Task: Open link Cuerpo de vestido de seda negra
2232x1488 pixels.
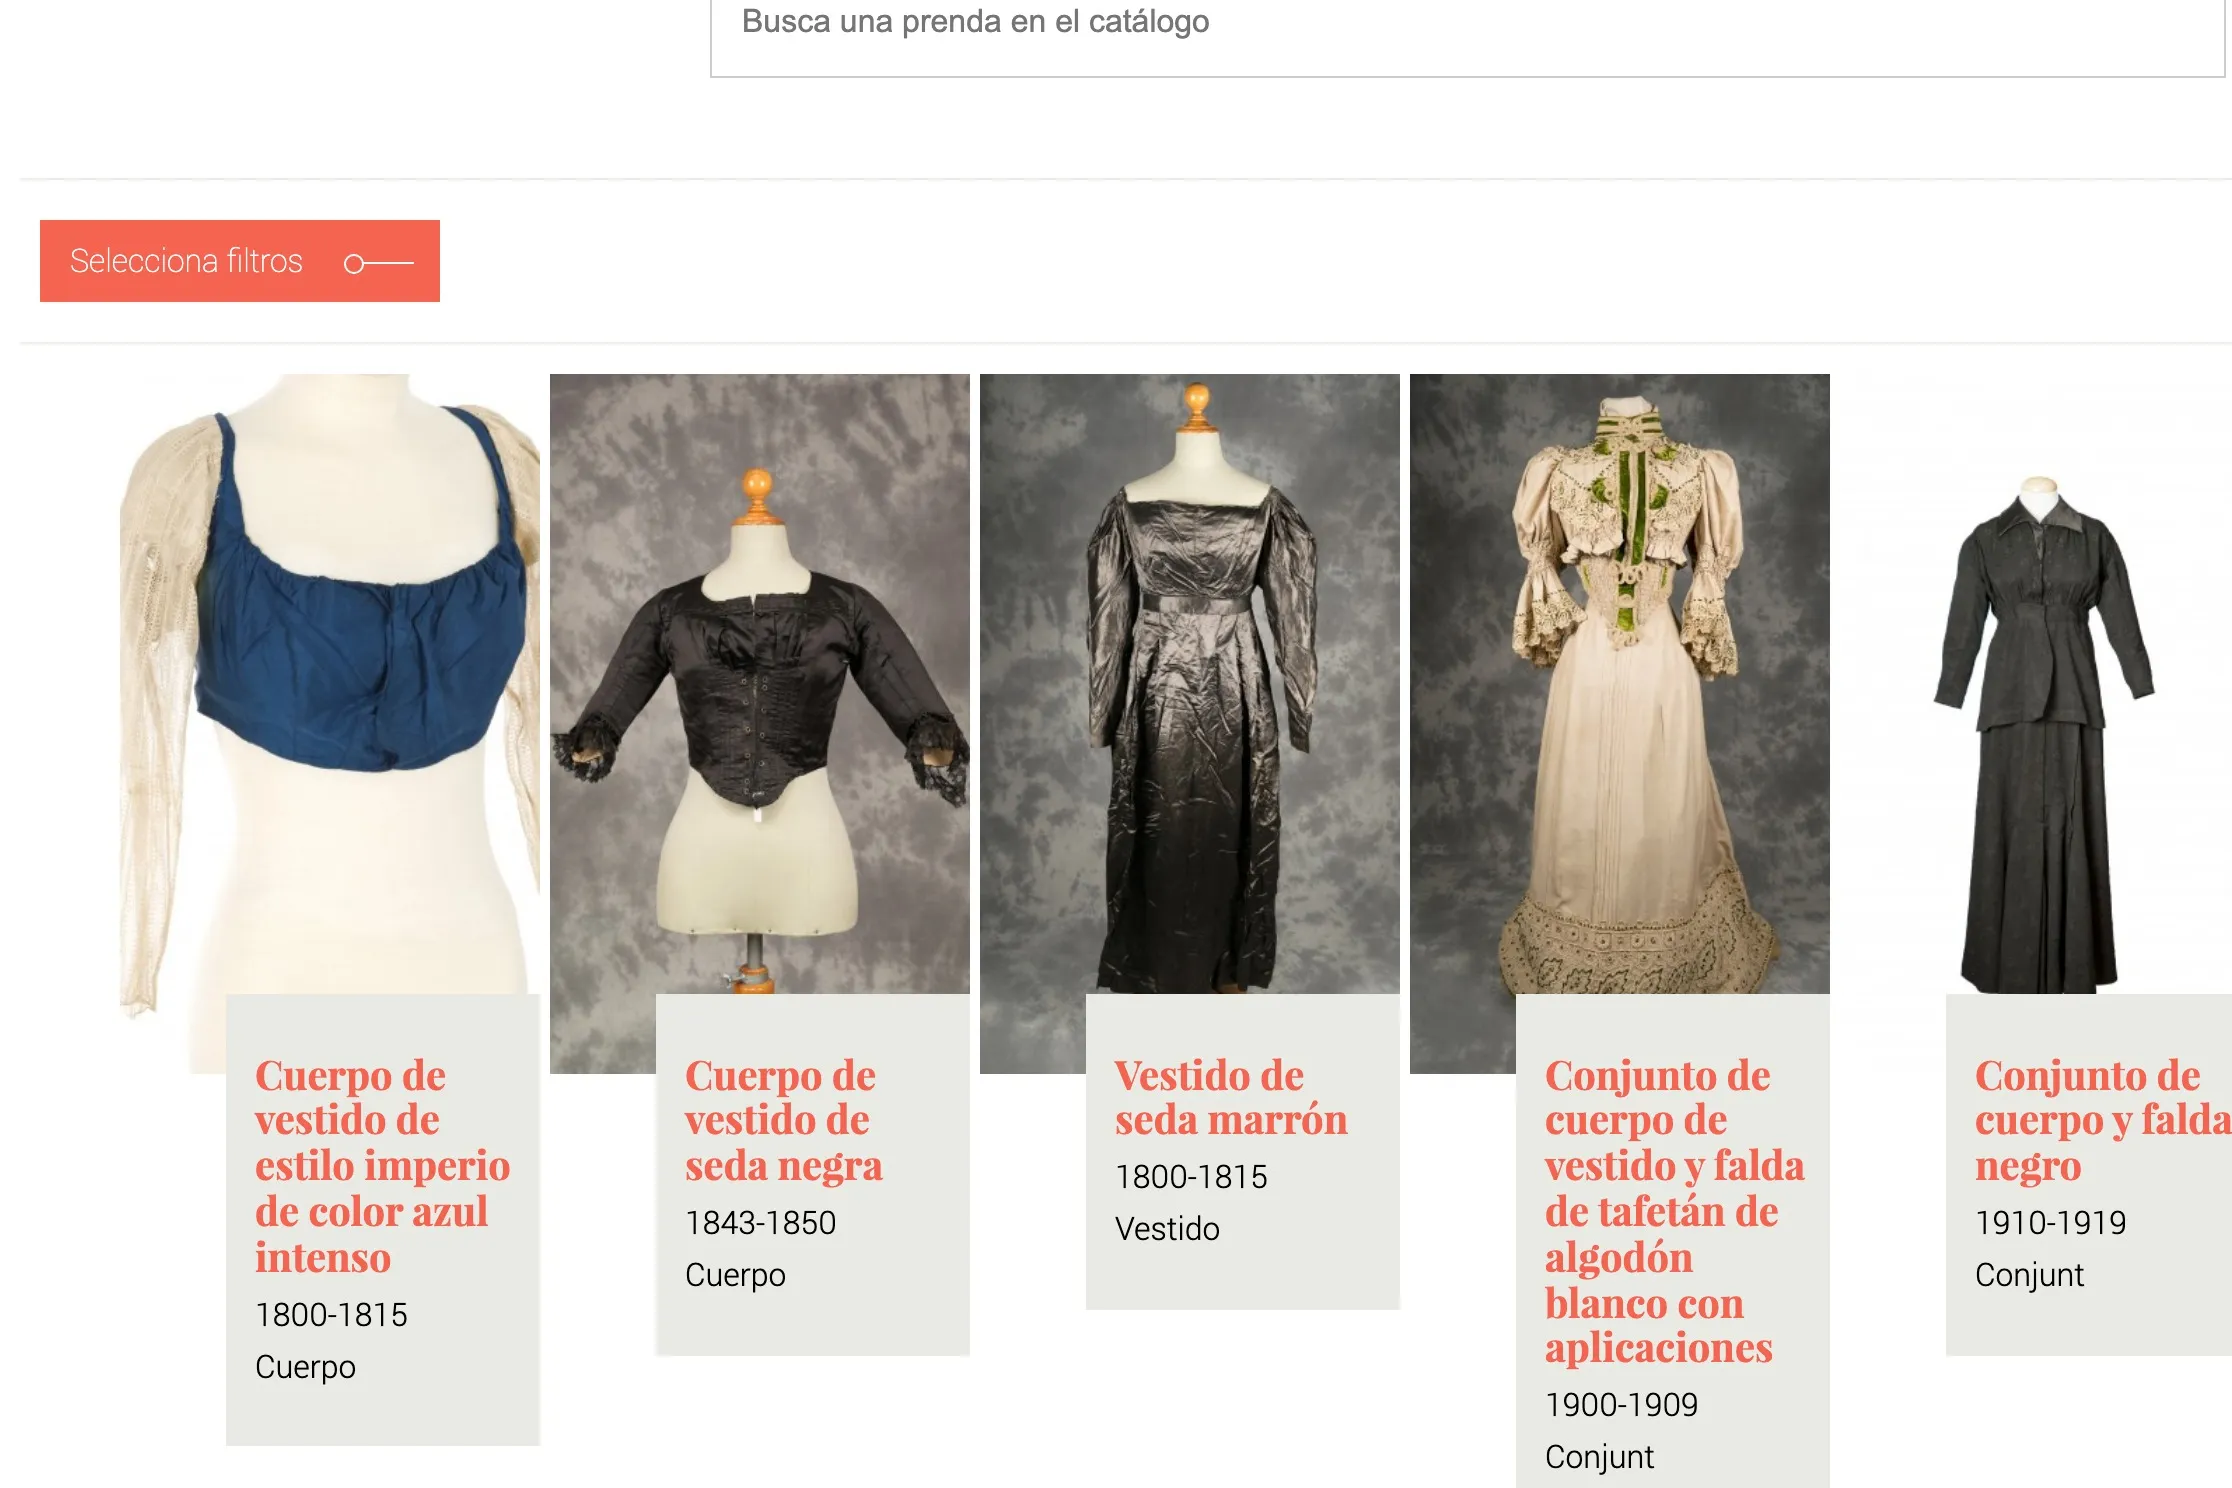Action: pos(784,1121)
